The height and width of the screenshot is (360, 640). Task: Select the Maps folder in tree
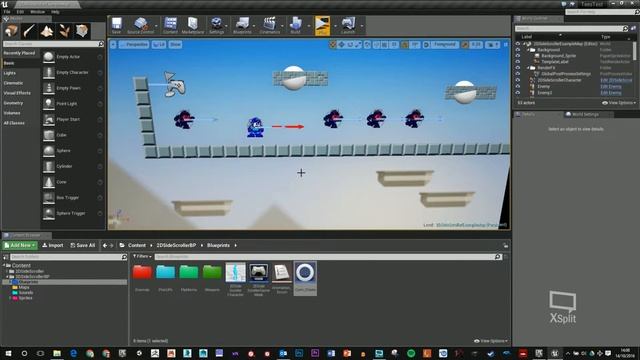[x=24, y=287]
